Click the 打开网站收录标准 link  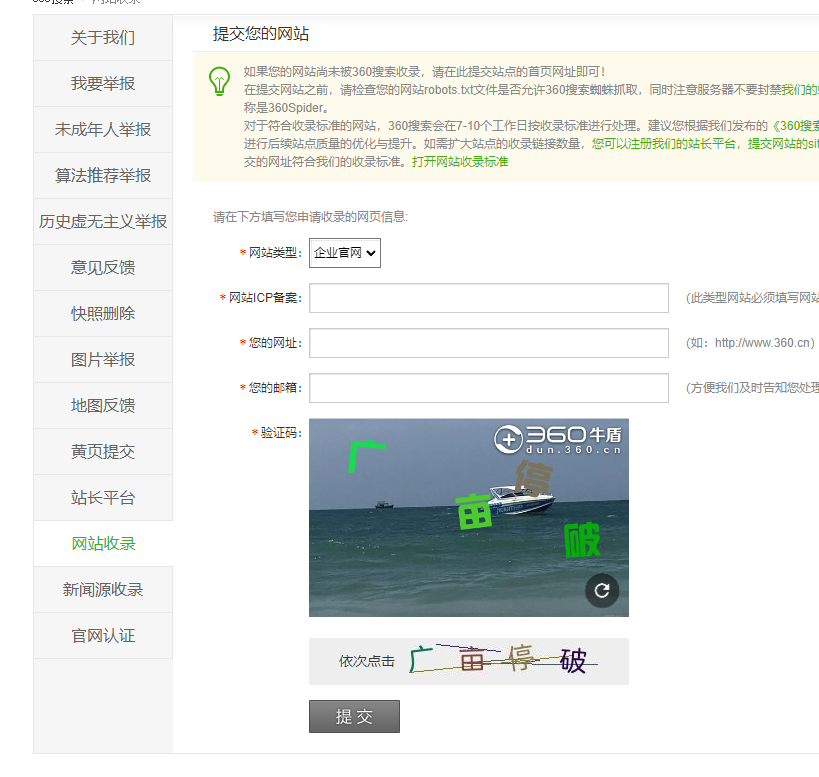click(x=460, y=161)
